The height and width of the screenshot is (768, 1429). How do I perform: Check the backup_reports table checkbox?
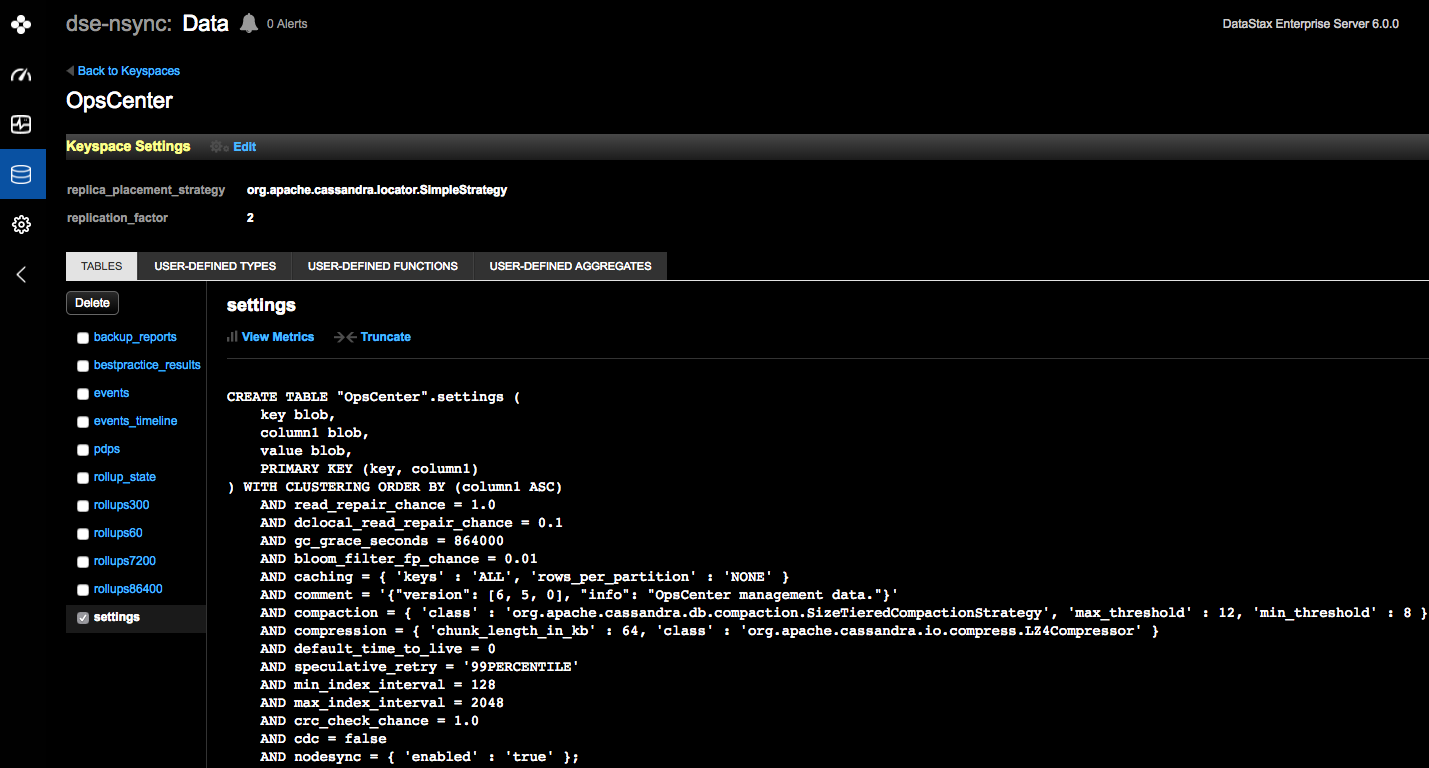(82, 337)
